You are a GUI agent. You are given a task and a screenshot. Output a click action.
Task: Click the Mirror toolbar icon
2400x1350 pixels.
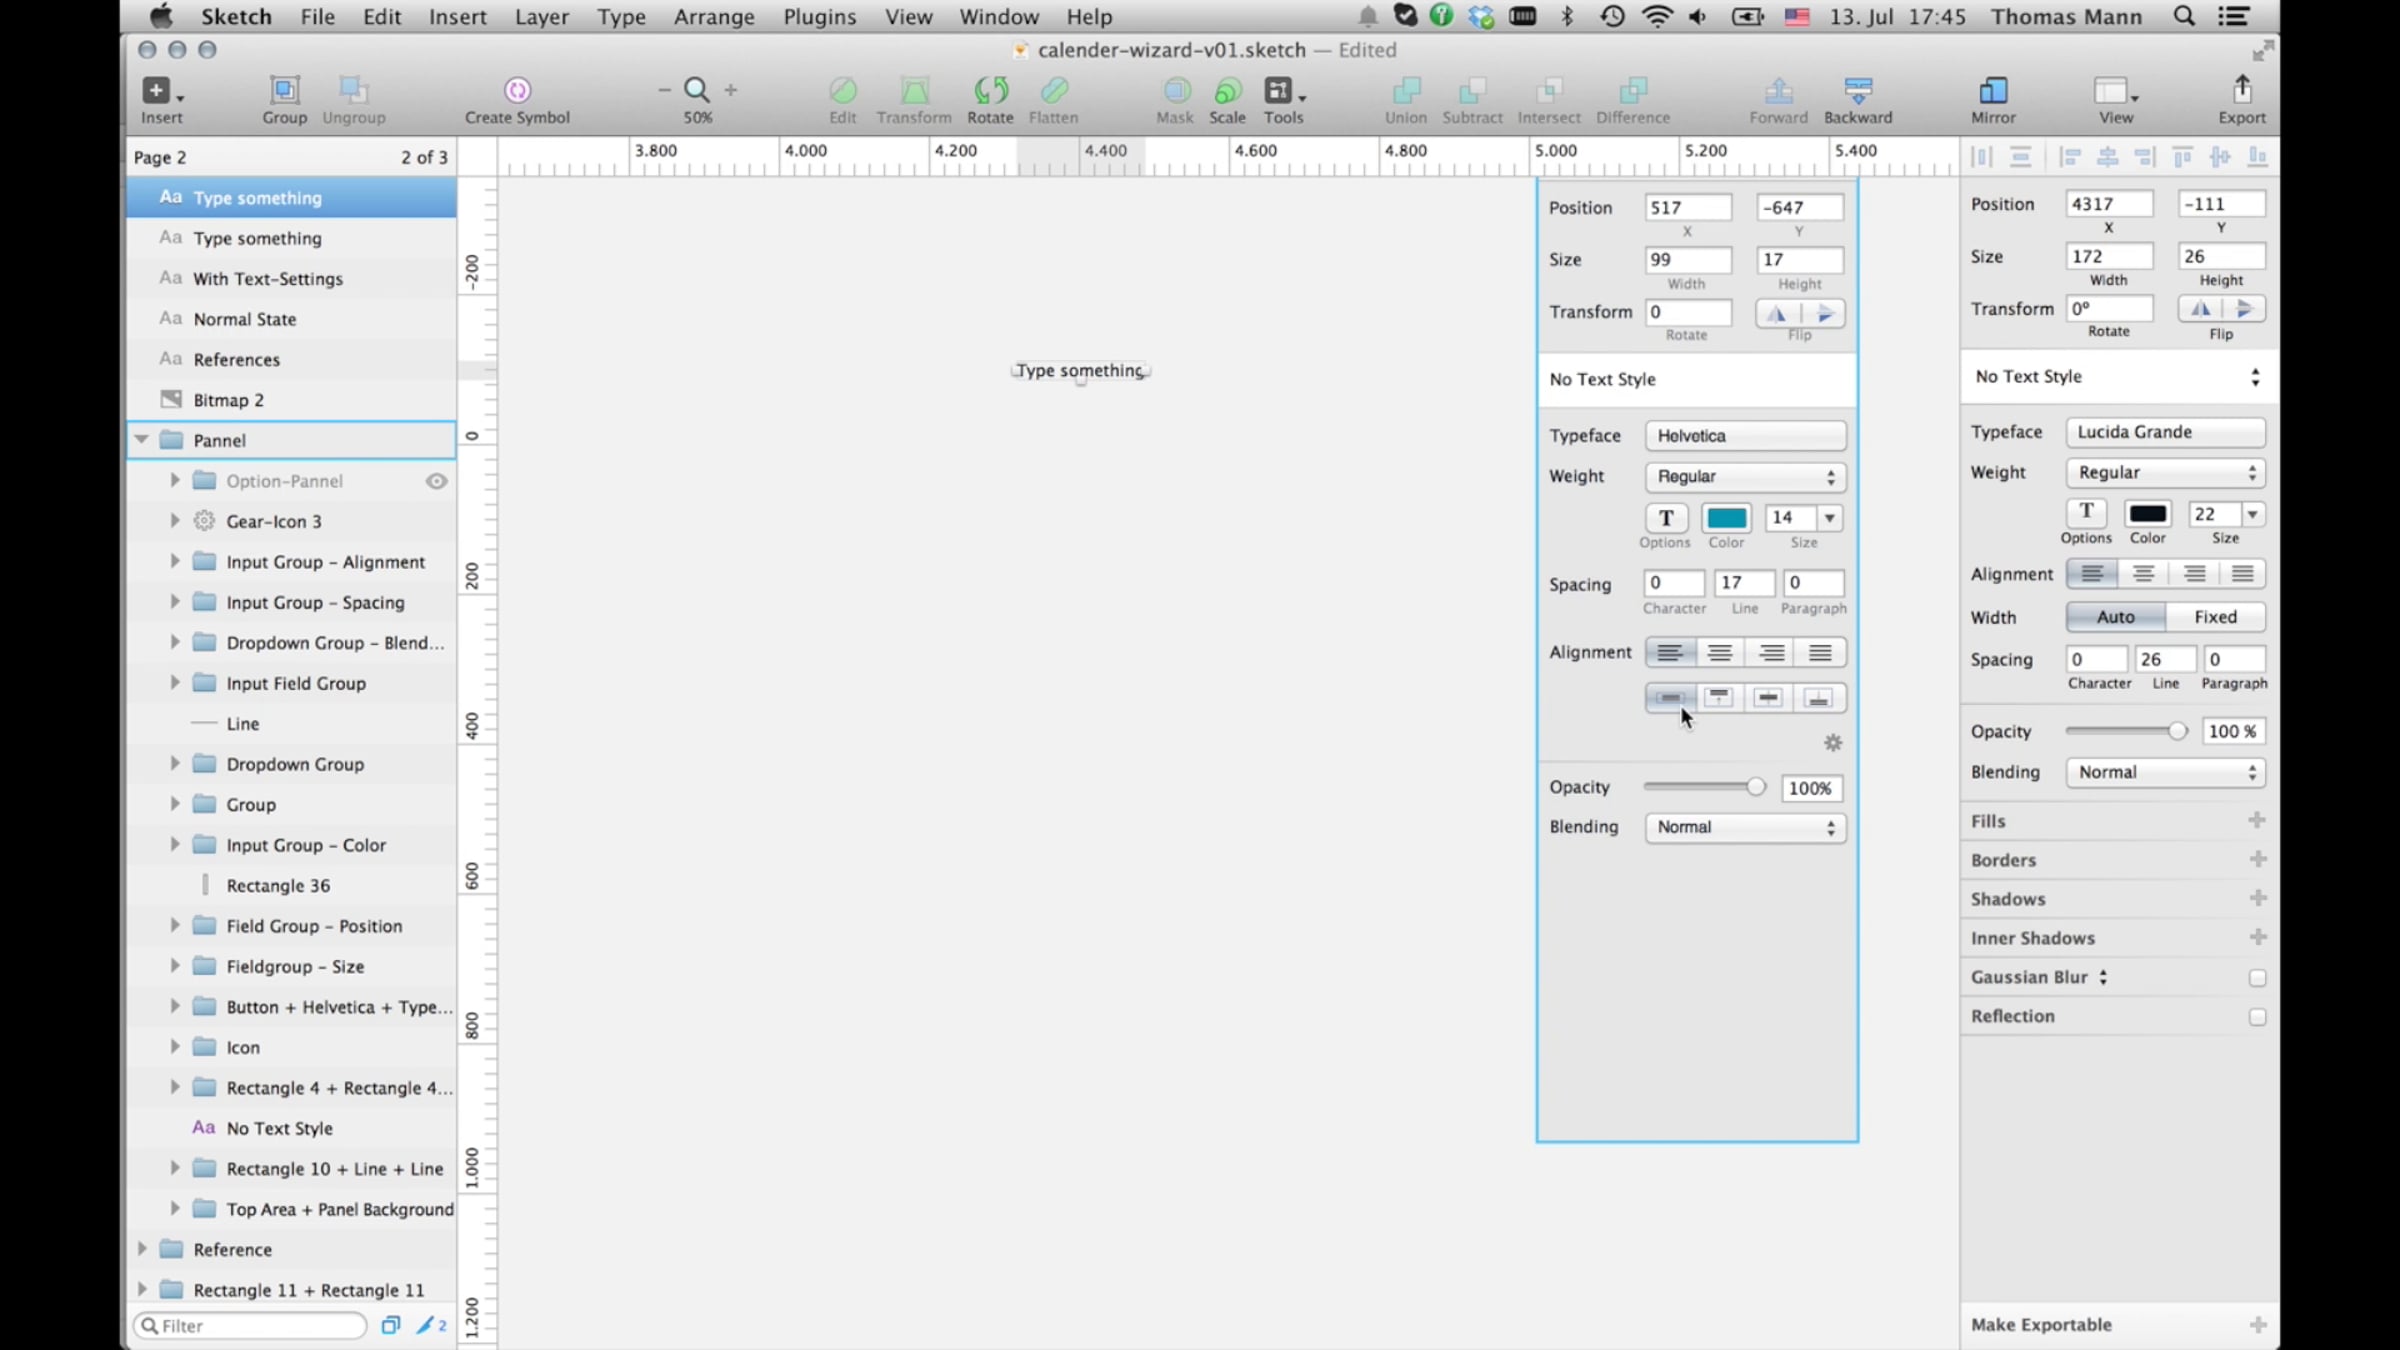(x=1992, y=91)
